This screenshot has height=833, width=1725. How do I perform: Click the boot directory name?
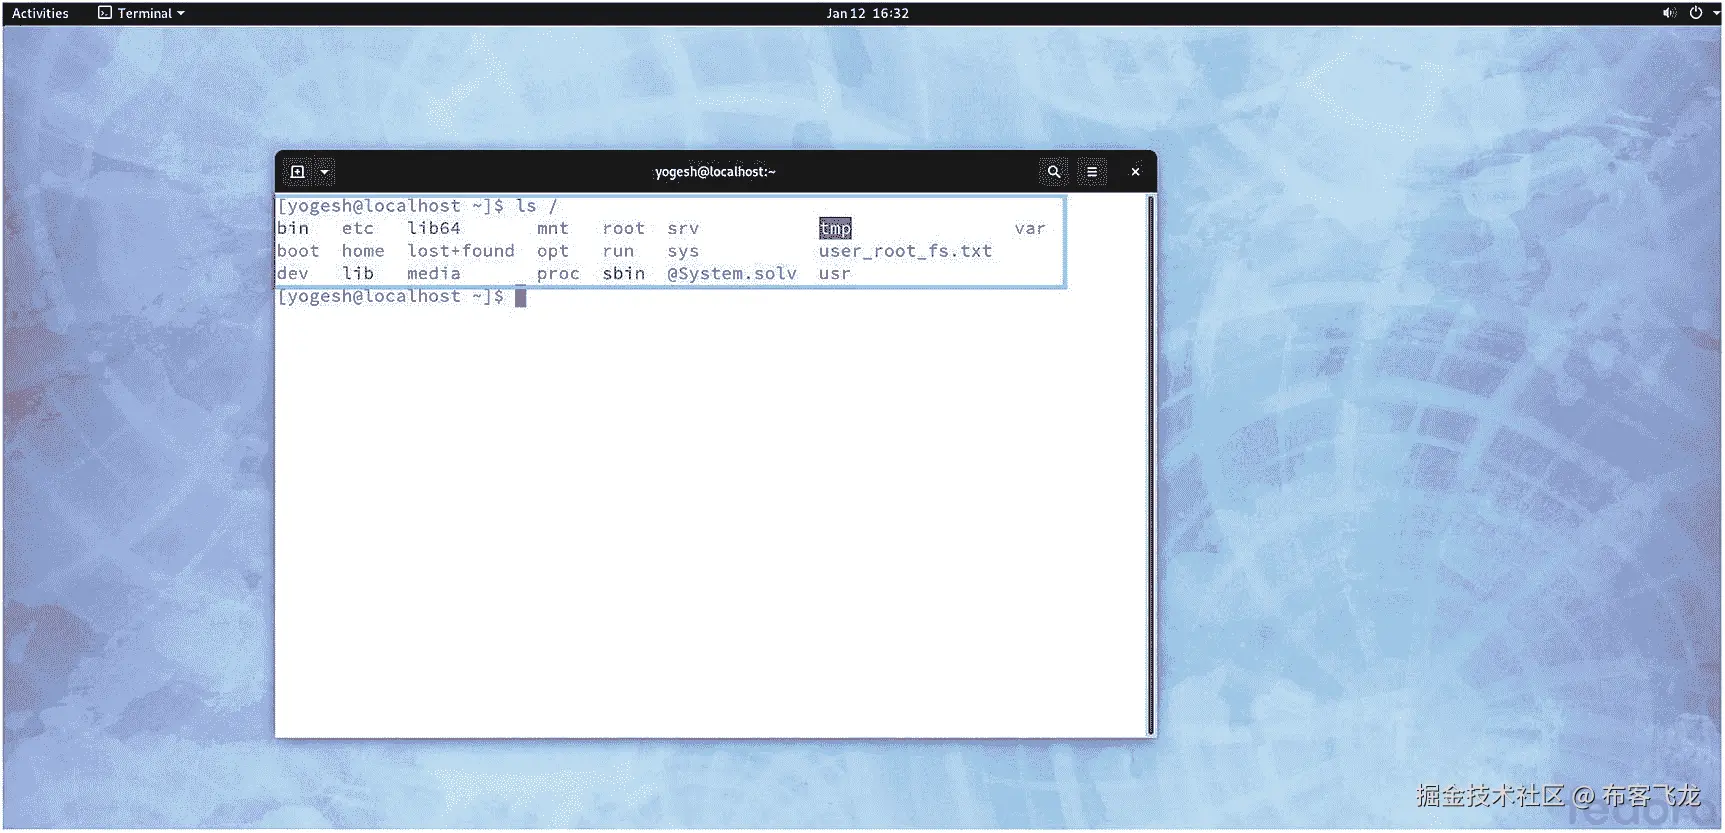298,251
